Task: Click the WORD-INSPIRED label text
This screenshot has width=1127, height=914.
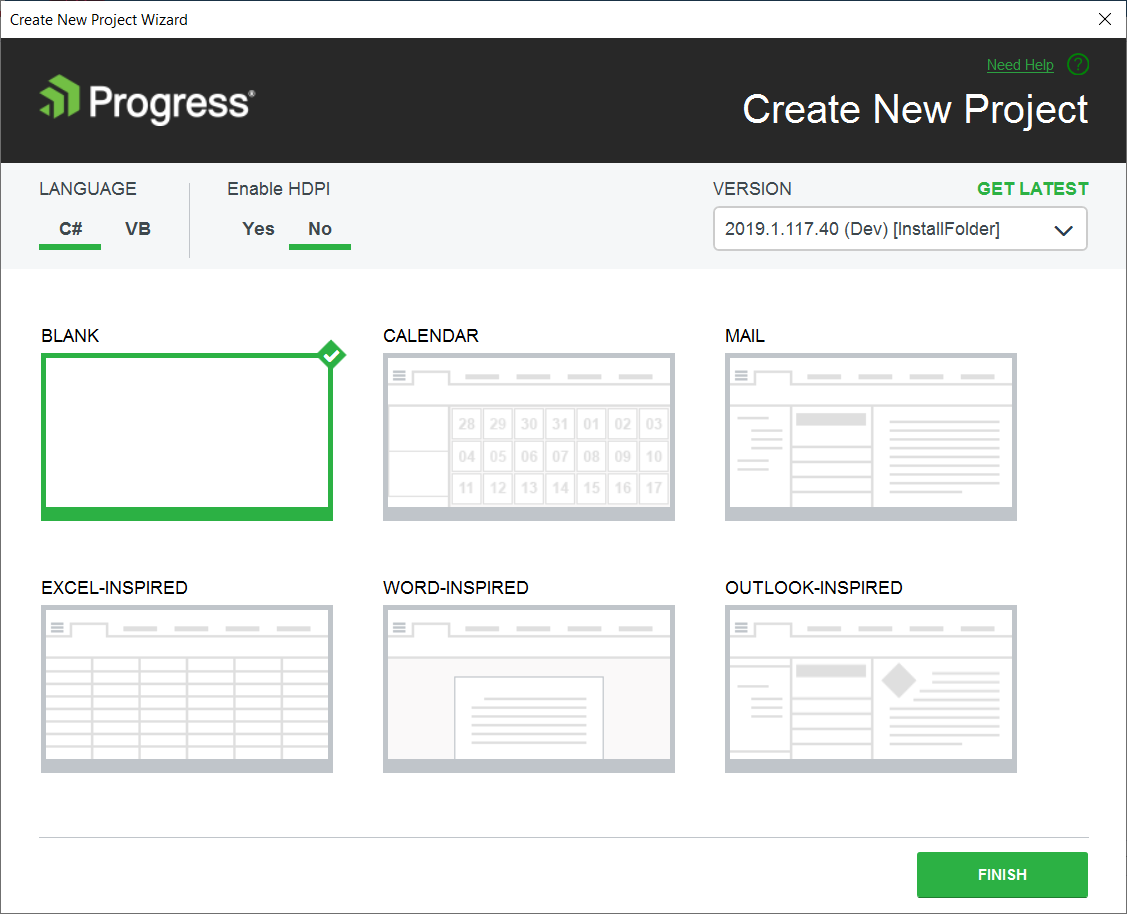Action: point(456,588)
